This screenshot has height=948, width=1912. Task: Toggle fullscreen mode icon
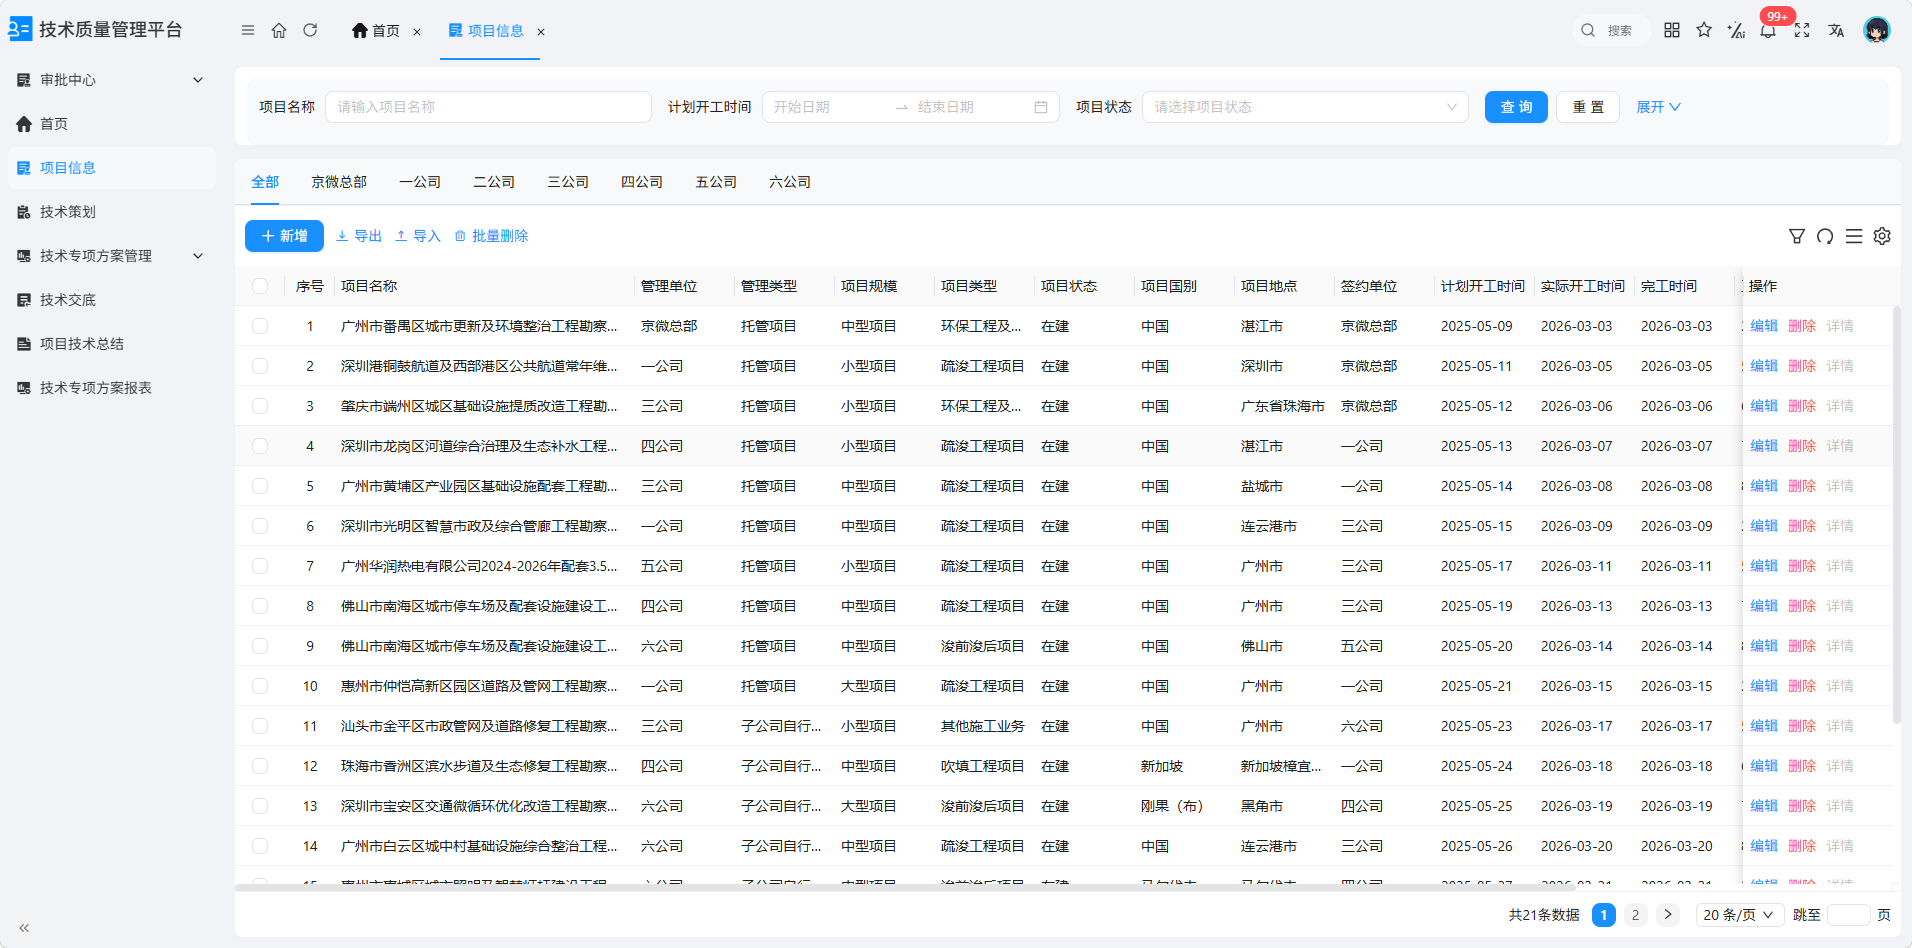[1802, 30]
